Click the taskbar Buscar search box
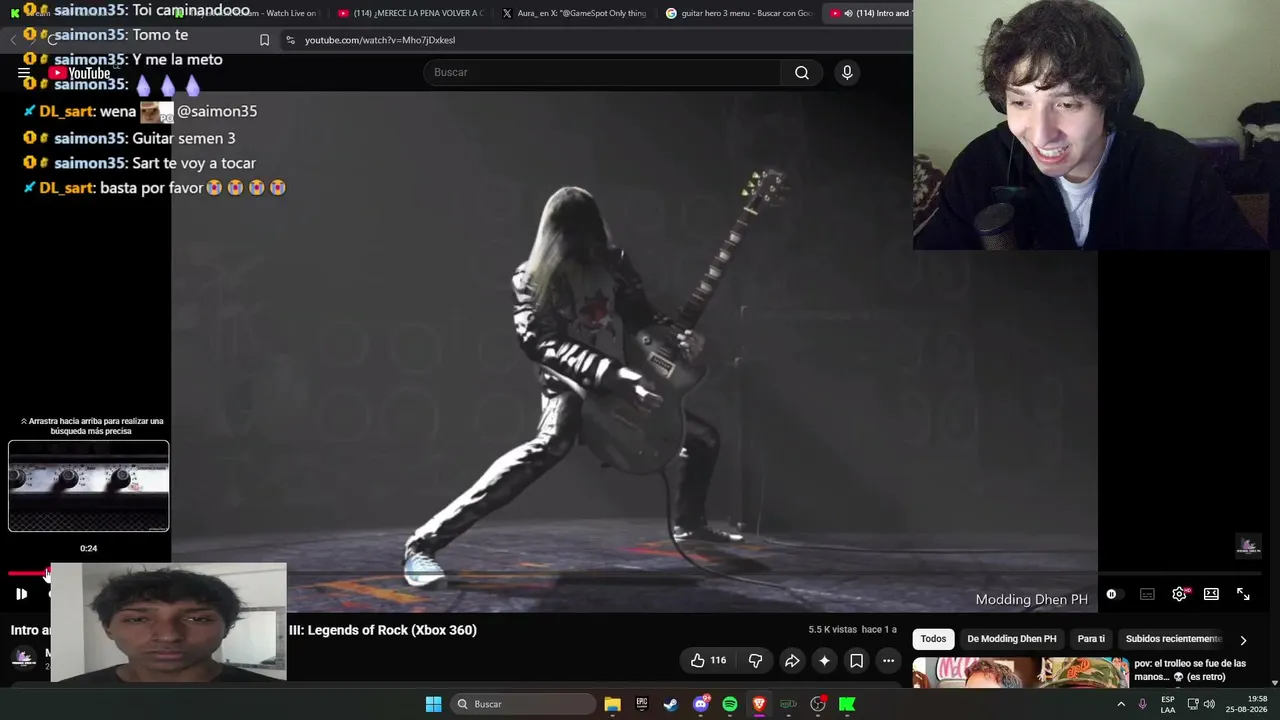 [522, 704]
